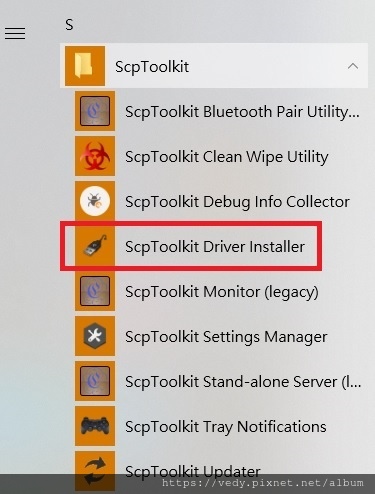Image resolution: width=375 pixels, height=494 pixels.
Task: Jump to the letter S section header
Action: pos(69,25)
